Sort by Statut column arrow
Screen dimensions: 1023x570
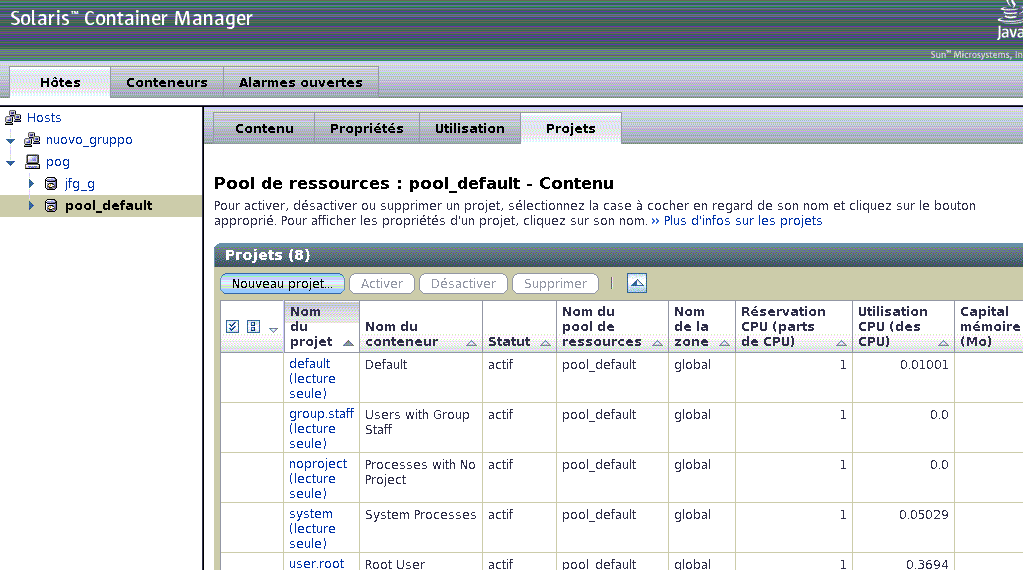point(545,342)
